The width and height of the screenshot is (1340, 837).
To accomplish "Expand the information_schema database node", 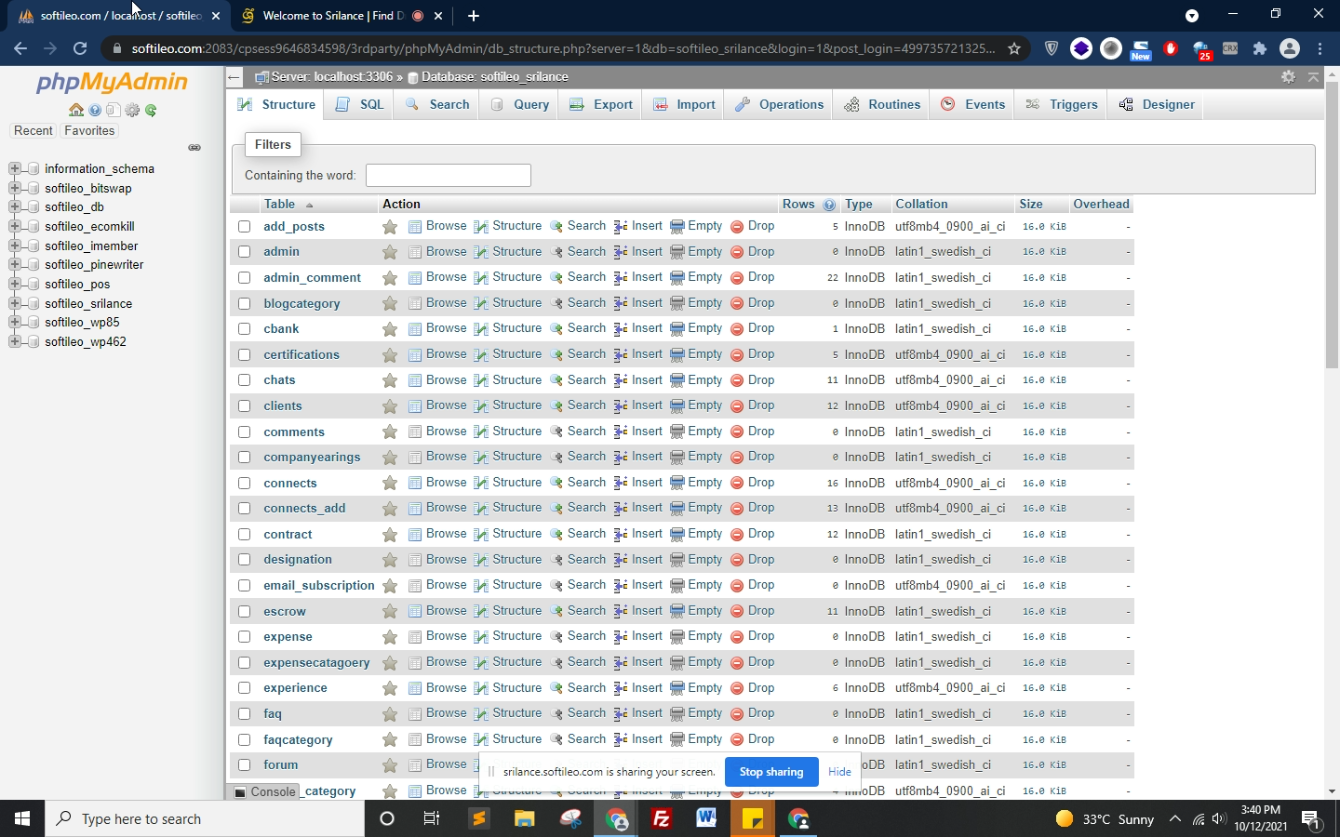I will click(x=15, y=169).
